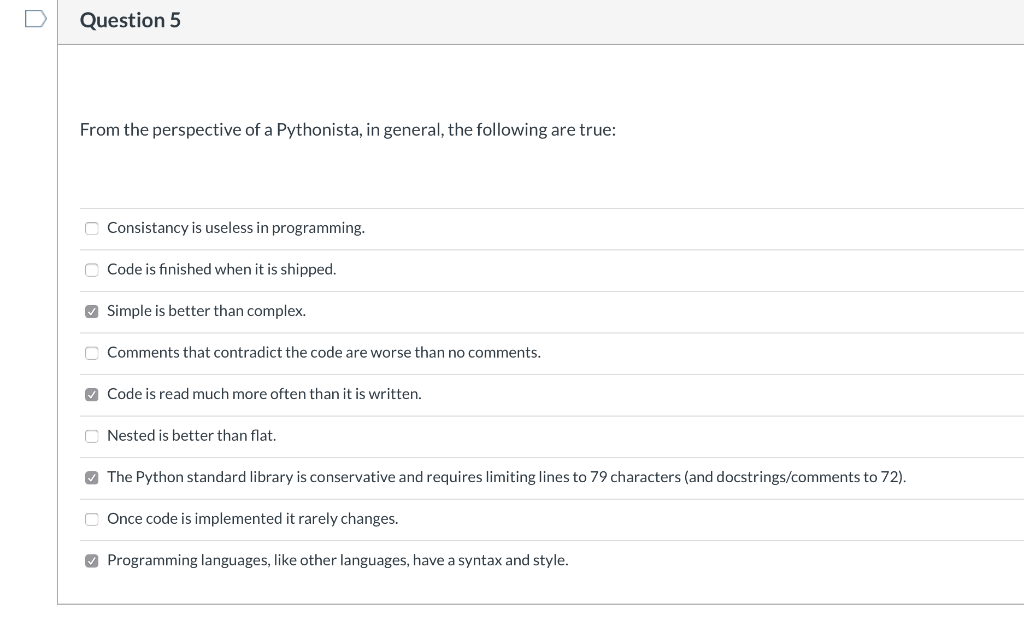This screenshot has height=620, width=1024.
Task: Untick 'Programming languages have a syntax and style'
Action: click(92, 561)
